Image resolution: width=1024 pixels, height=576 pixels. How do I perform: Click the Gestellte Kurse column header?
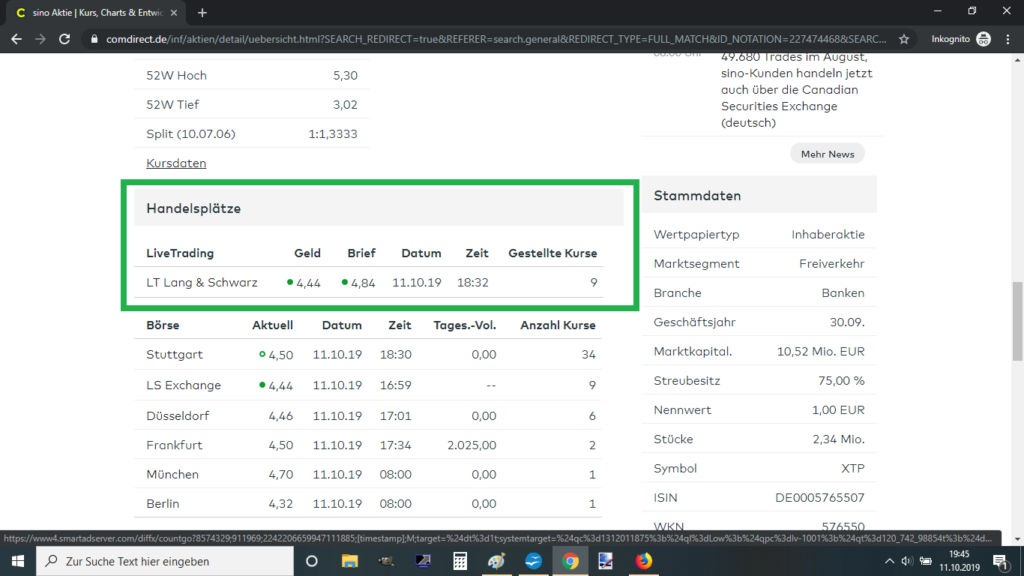pos(552,253)
